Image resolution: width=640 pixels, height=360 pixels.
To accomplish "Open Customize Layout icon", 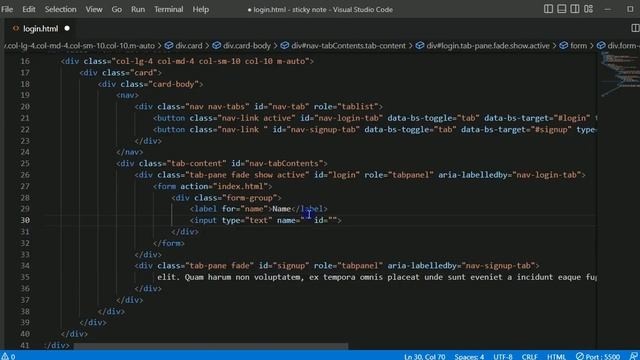I will (588, 9).
